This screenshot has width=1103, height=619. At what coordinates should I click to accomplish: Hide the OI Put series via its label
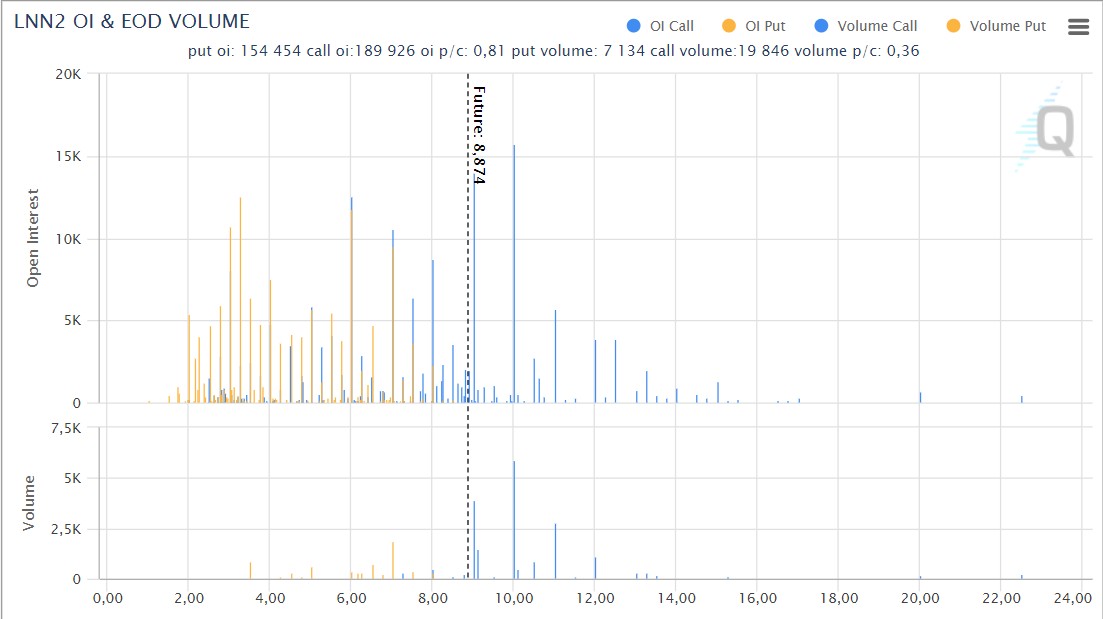(765, 26)
